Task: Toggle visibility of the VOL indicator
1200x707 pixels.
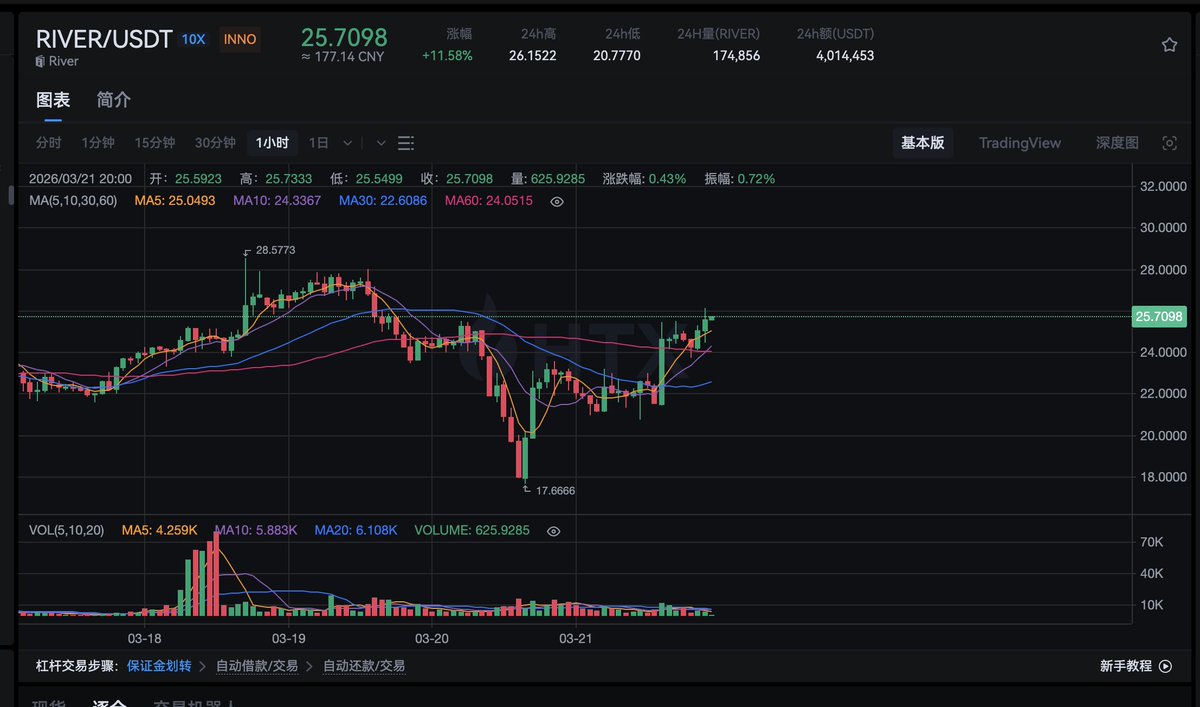Action: click(553, 530)
